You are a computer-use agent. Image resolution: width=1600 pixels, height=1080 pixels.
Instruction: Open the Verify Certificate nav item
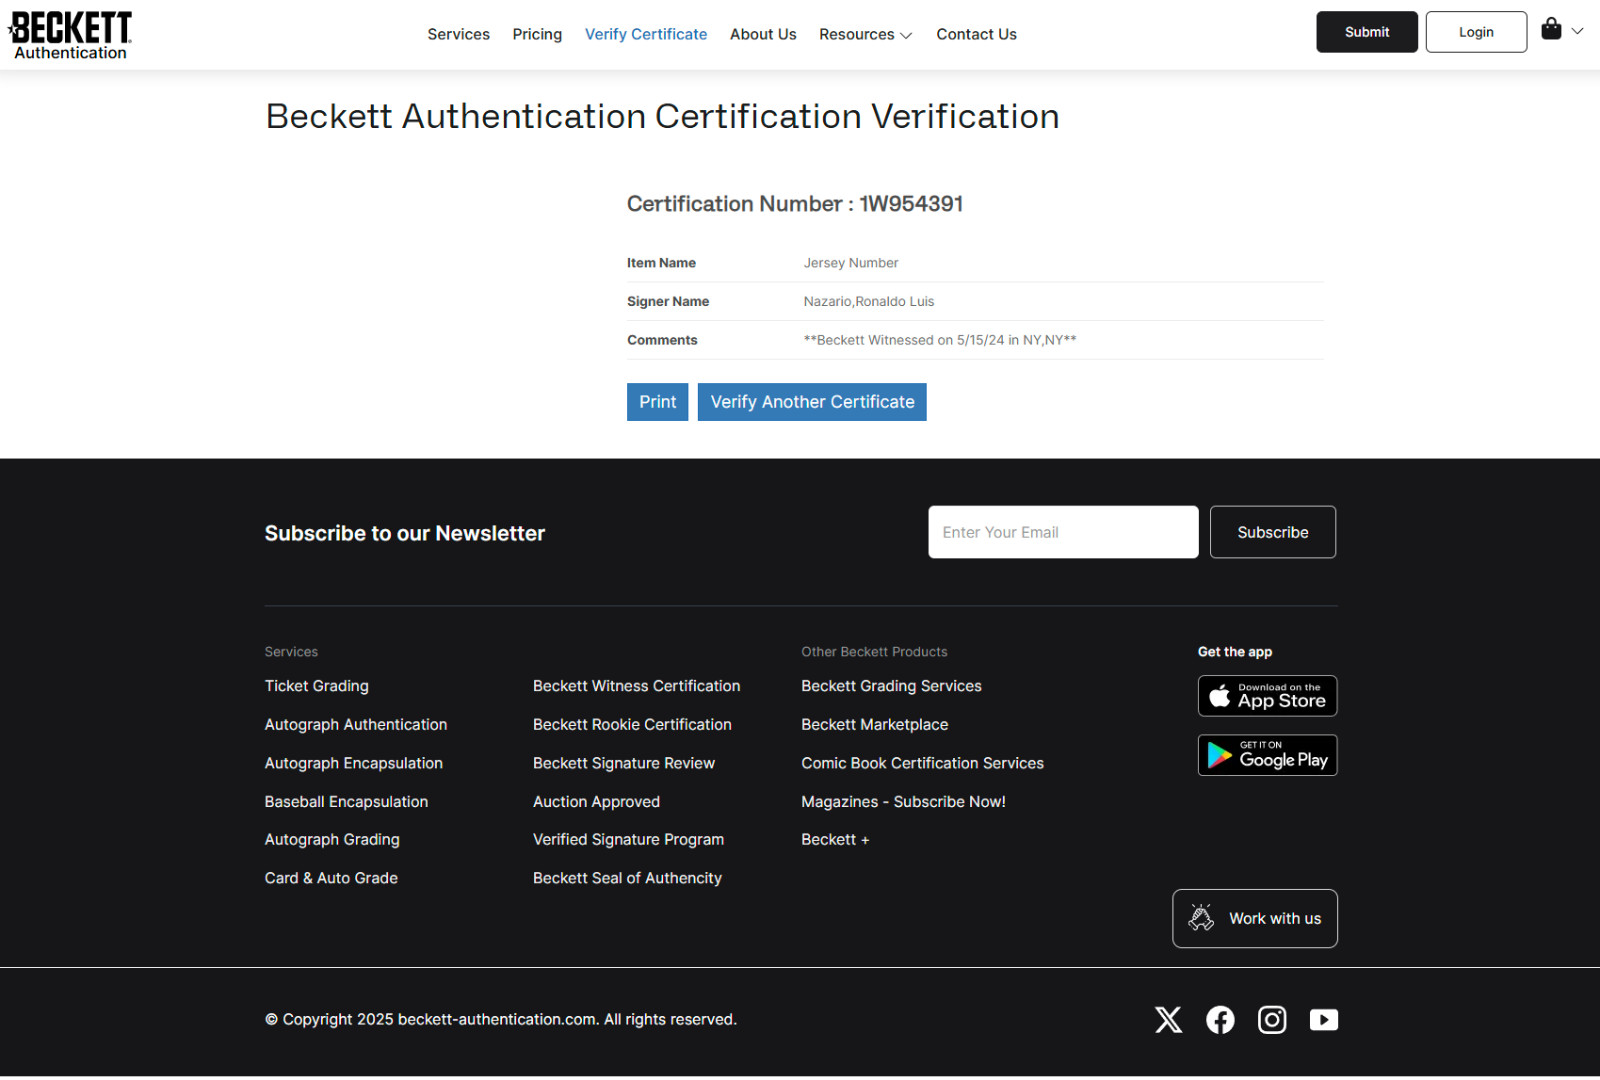[x=646, y=35]
